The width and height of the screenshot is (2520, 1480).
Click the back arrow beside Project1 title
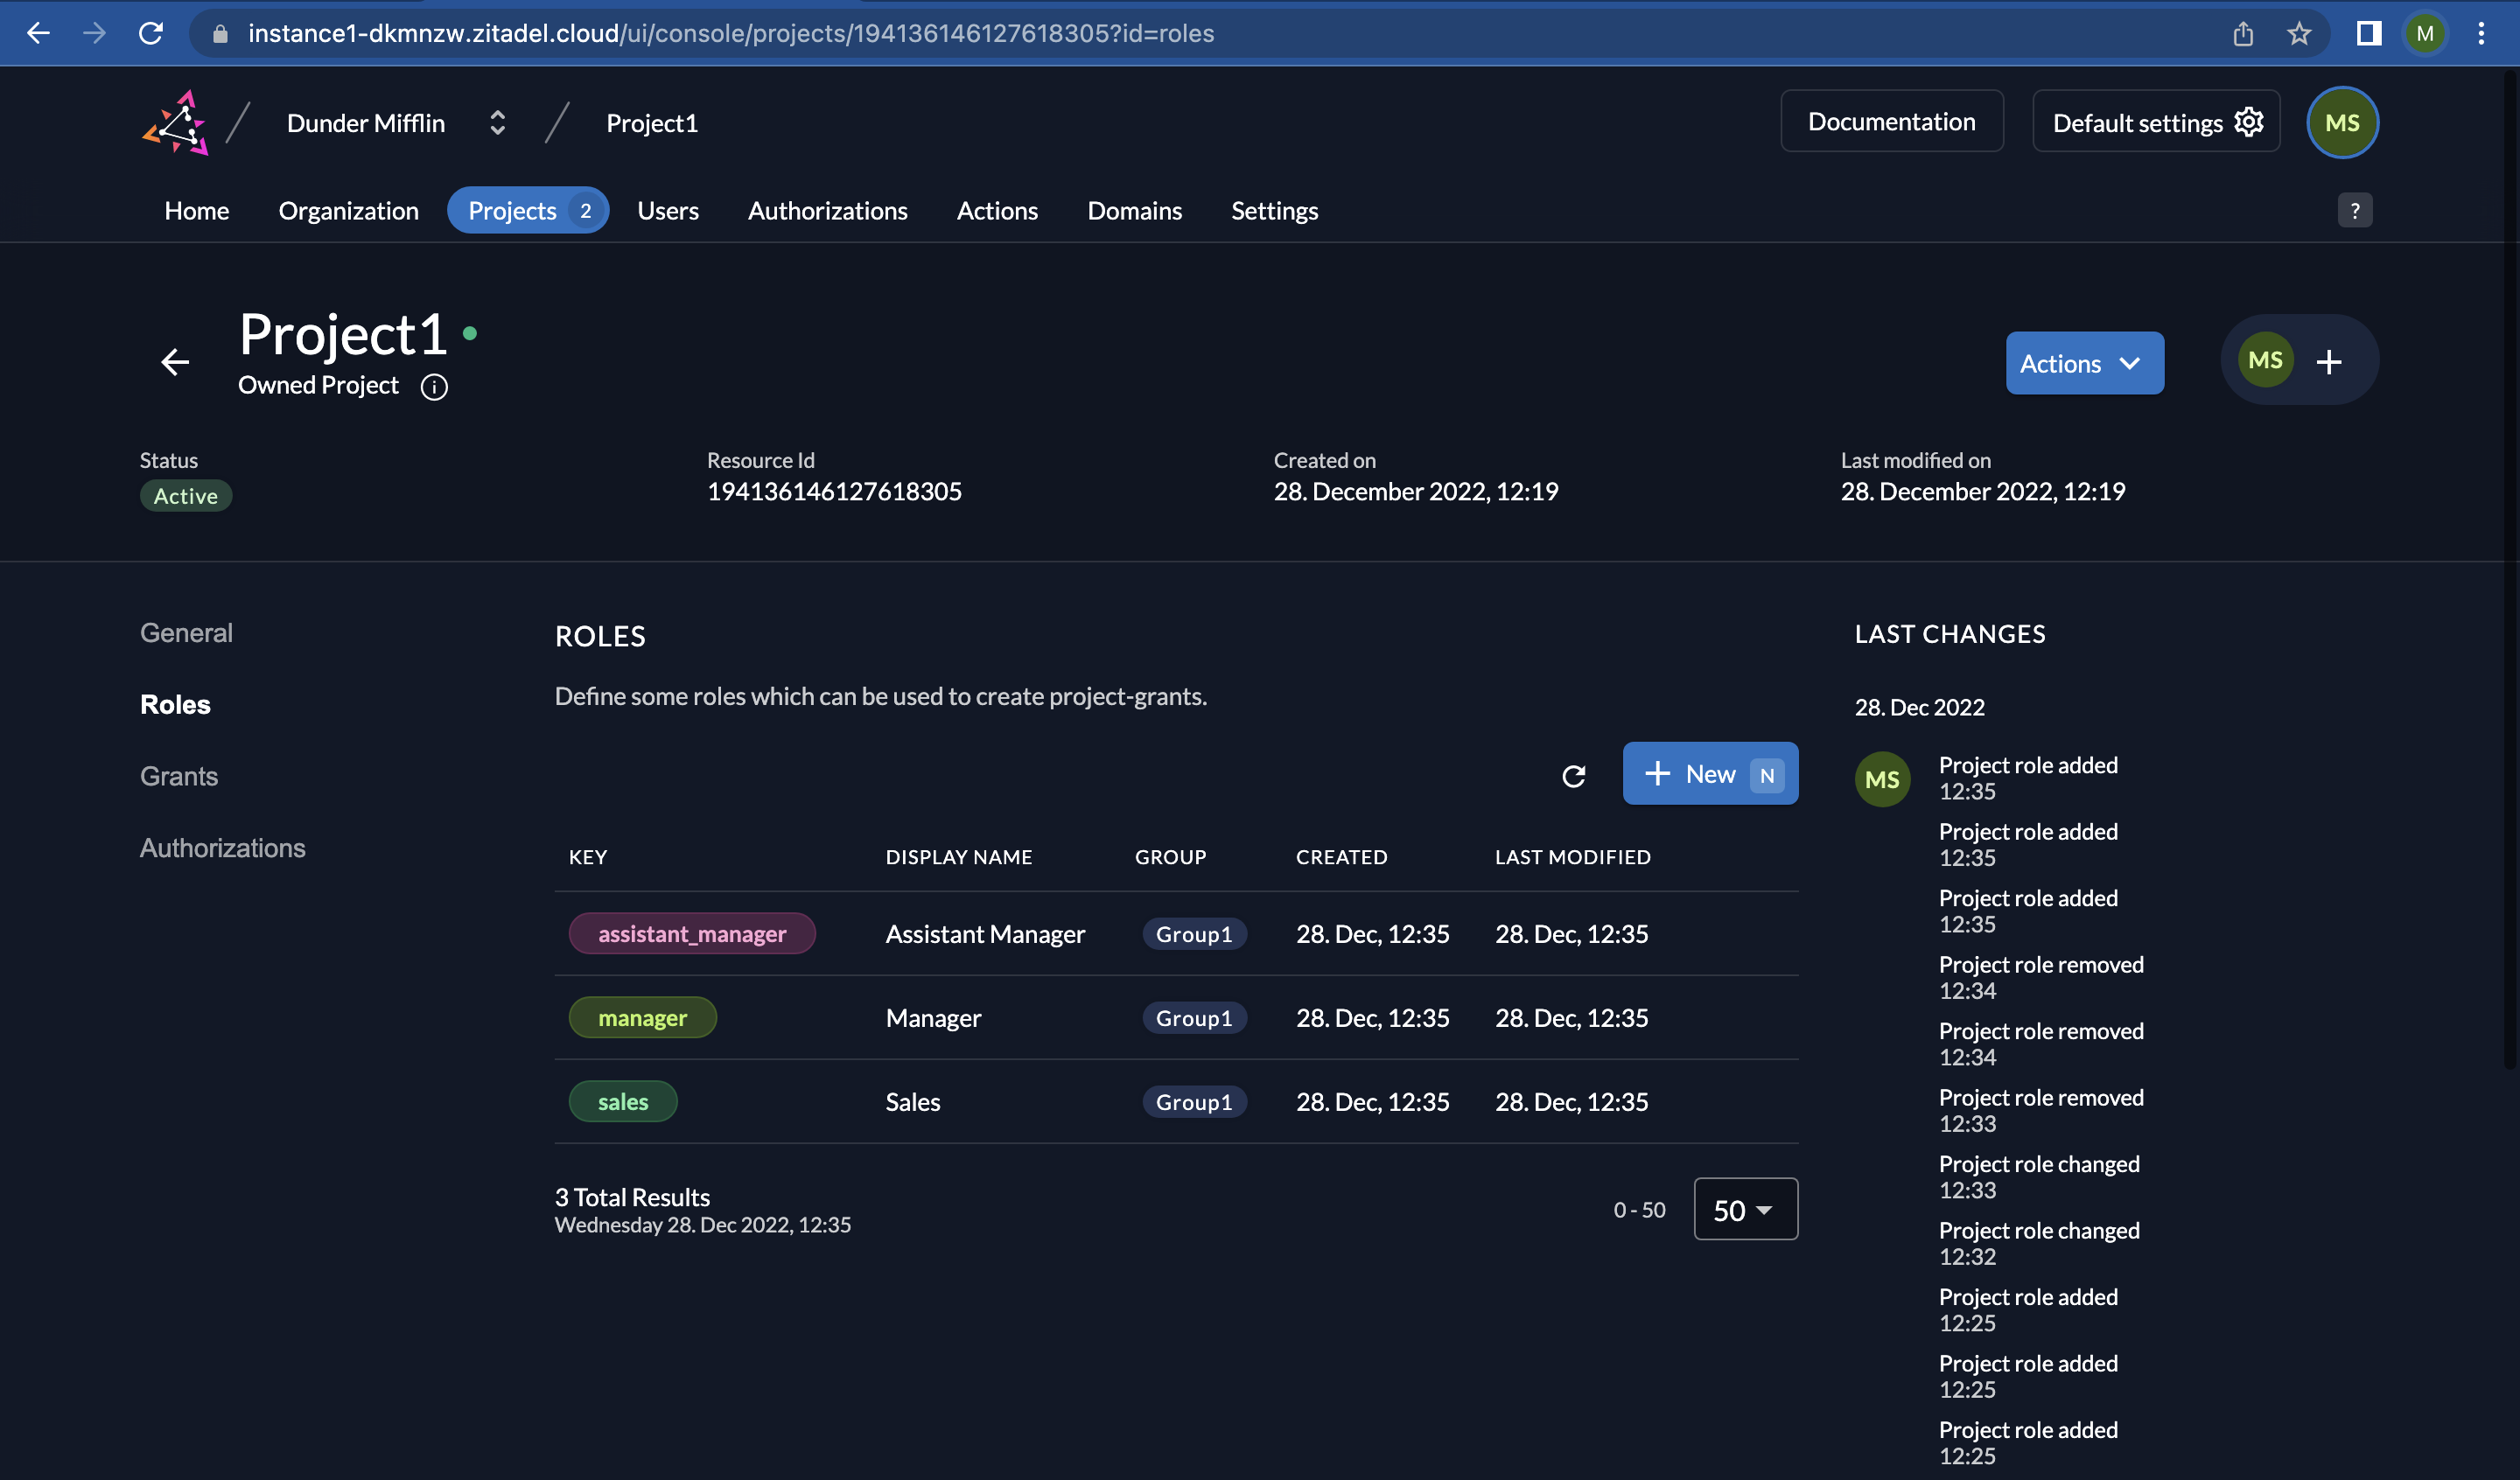point(175,362)
